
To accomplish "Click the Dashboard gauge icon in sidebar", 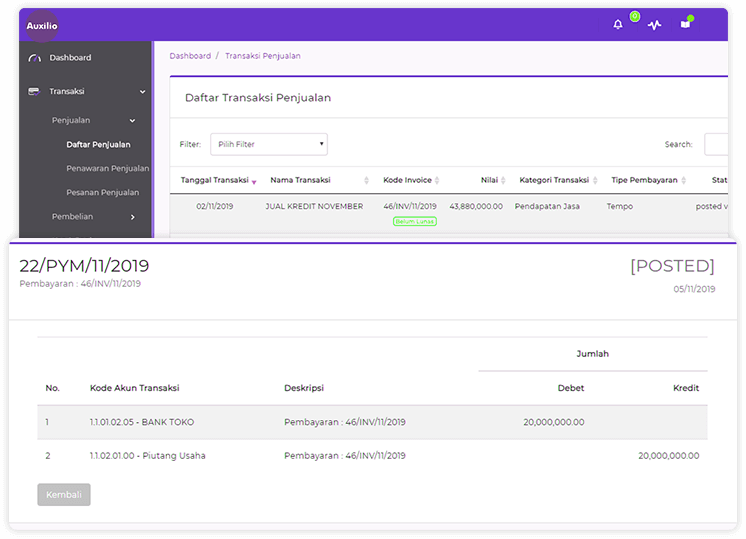I will pos(34,58).
